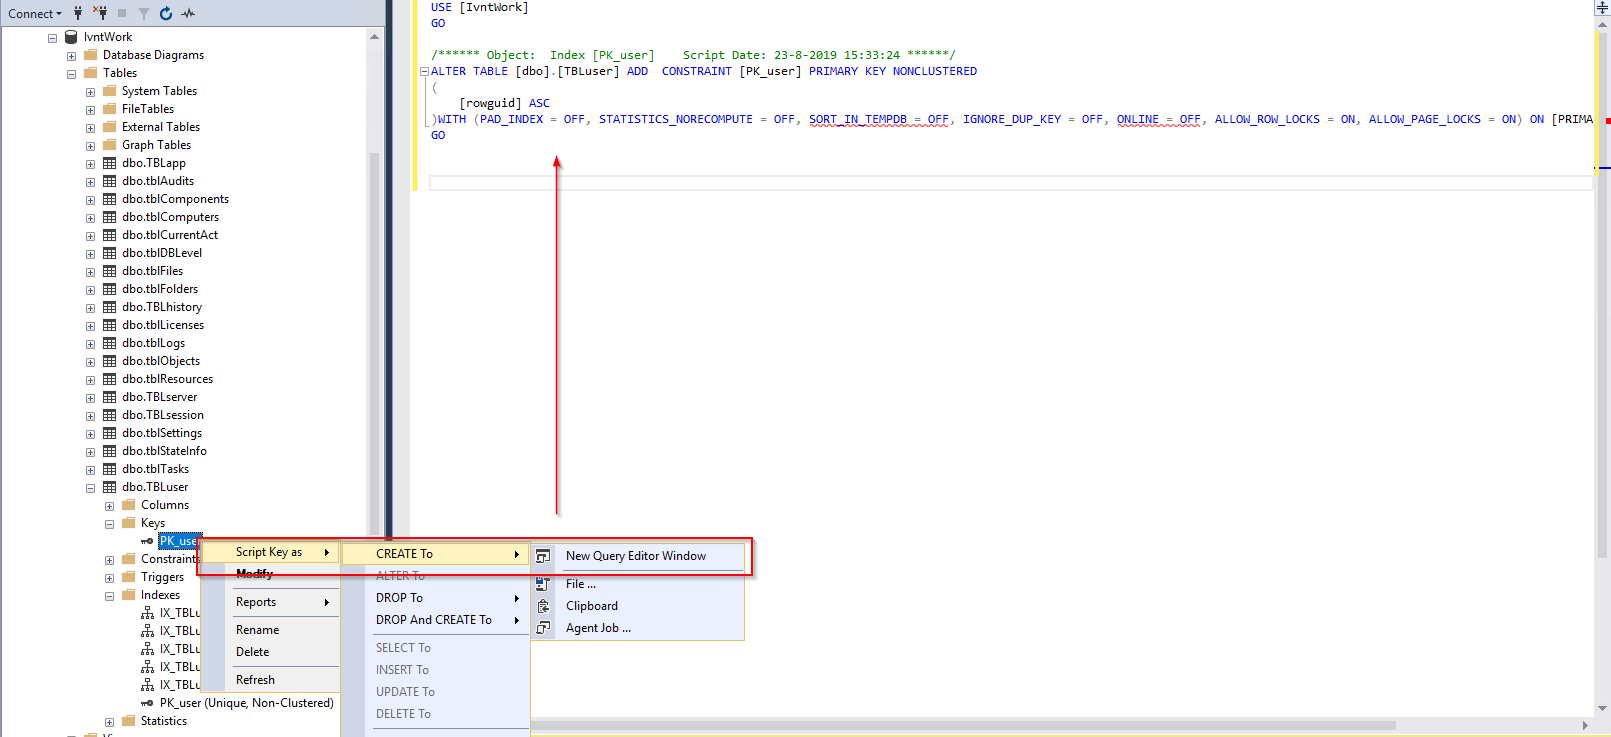Select dbo.tblSettings table in the tree
Screen dimensions: 1611x737
(162, 433)
